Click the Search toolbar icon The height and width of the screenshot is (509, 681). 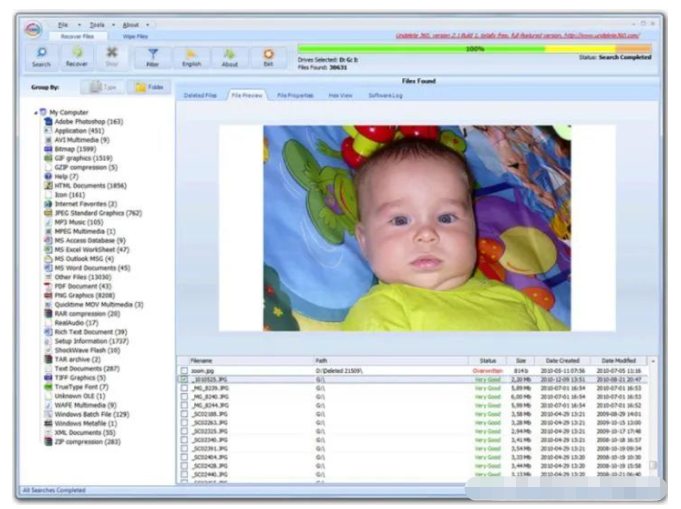41,57
